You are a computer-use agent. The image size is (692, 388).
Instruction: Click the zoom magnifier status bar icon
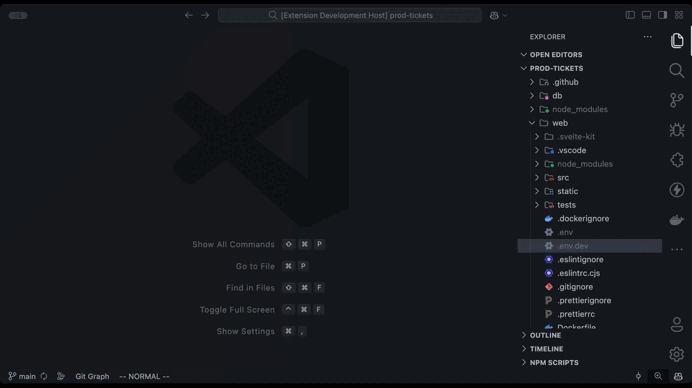pyautogui.click(x=658, y=376)
